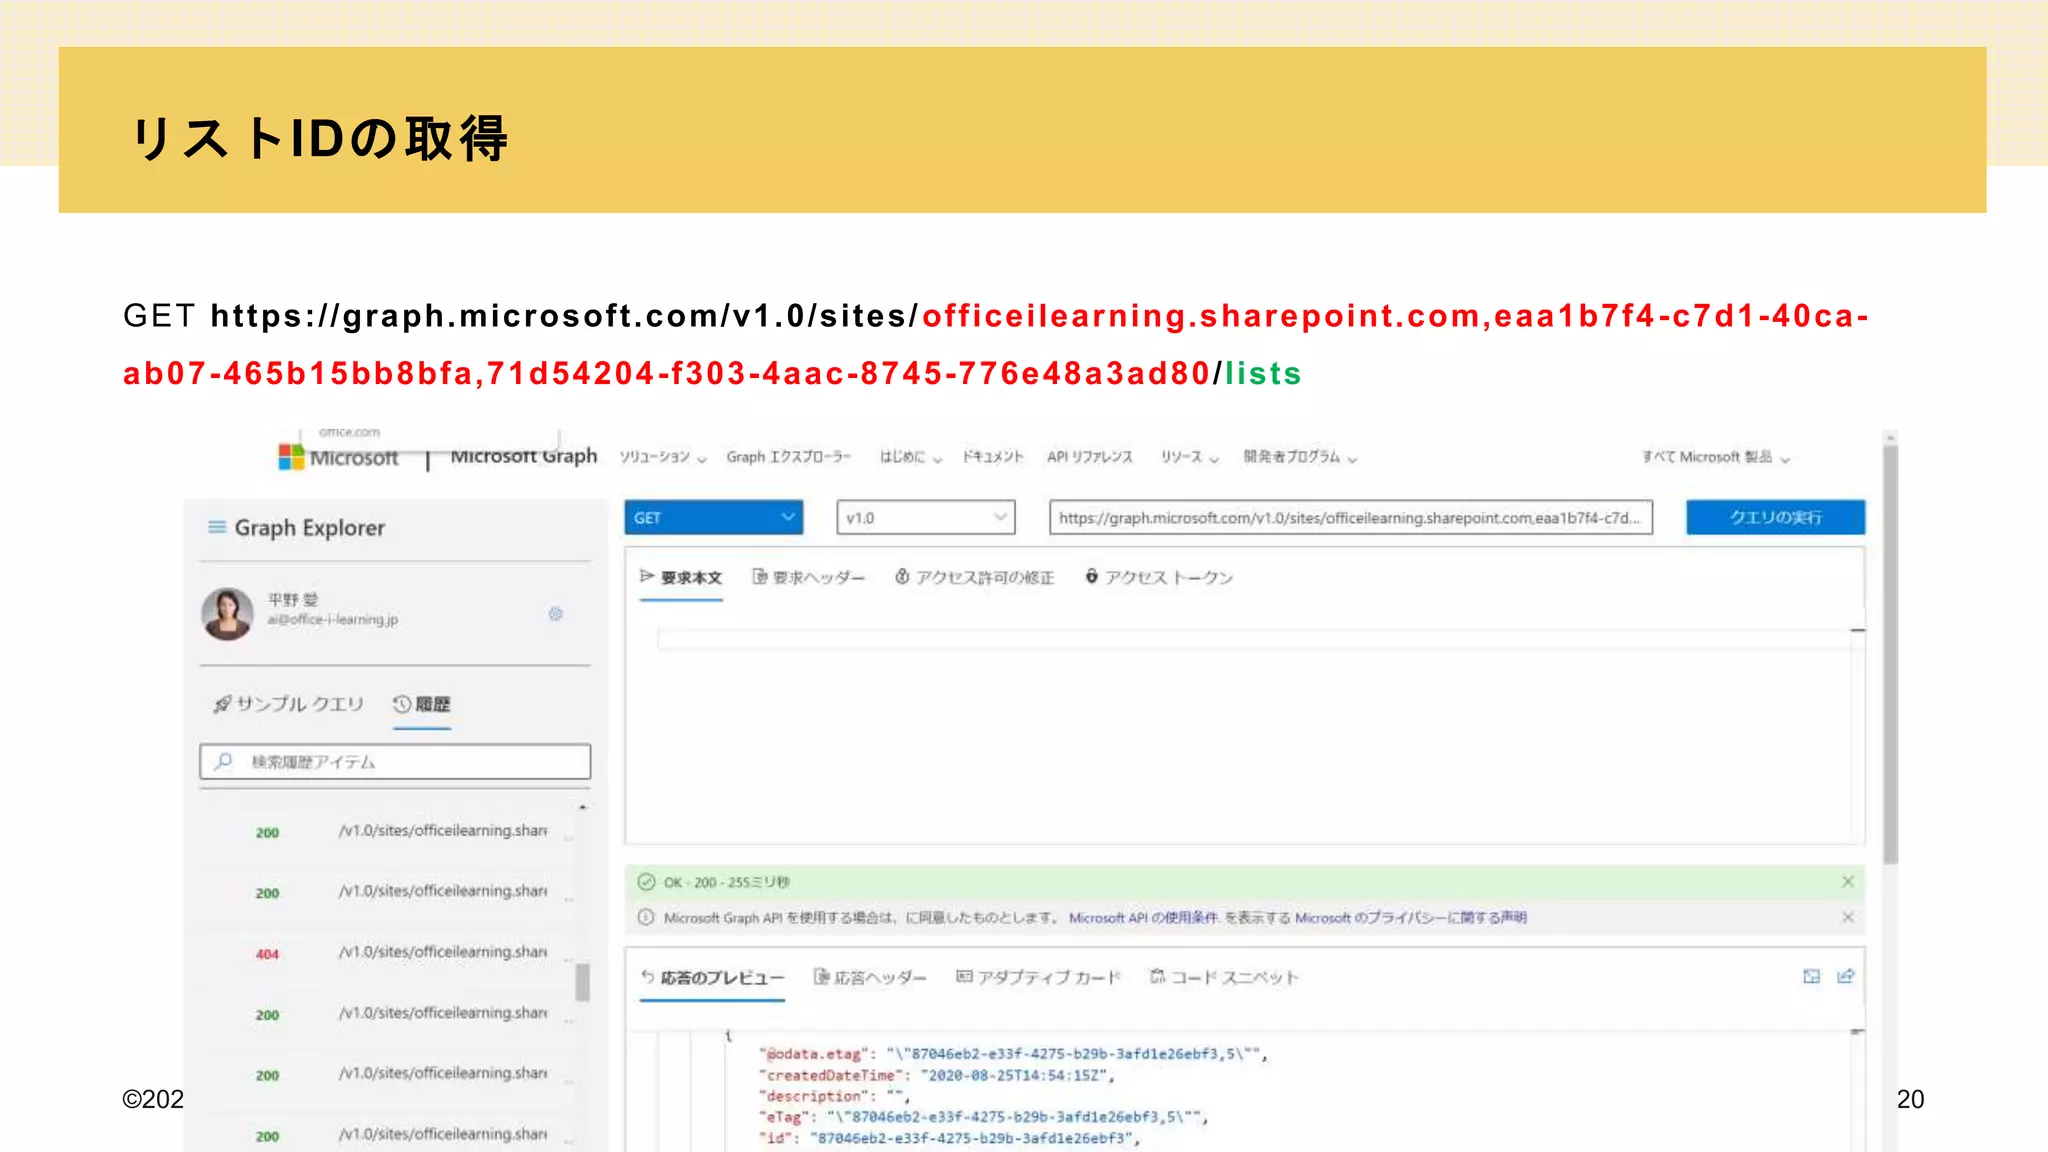Switch to the サンプル クエリ tab
The width and height of the screenshot is (2048, 1152).
tap(288, 704)
